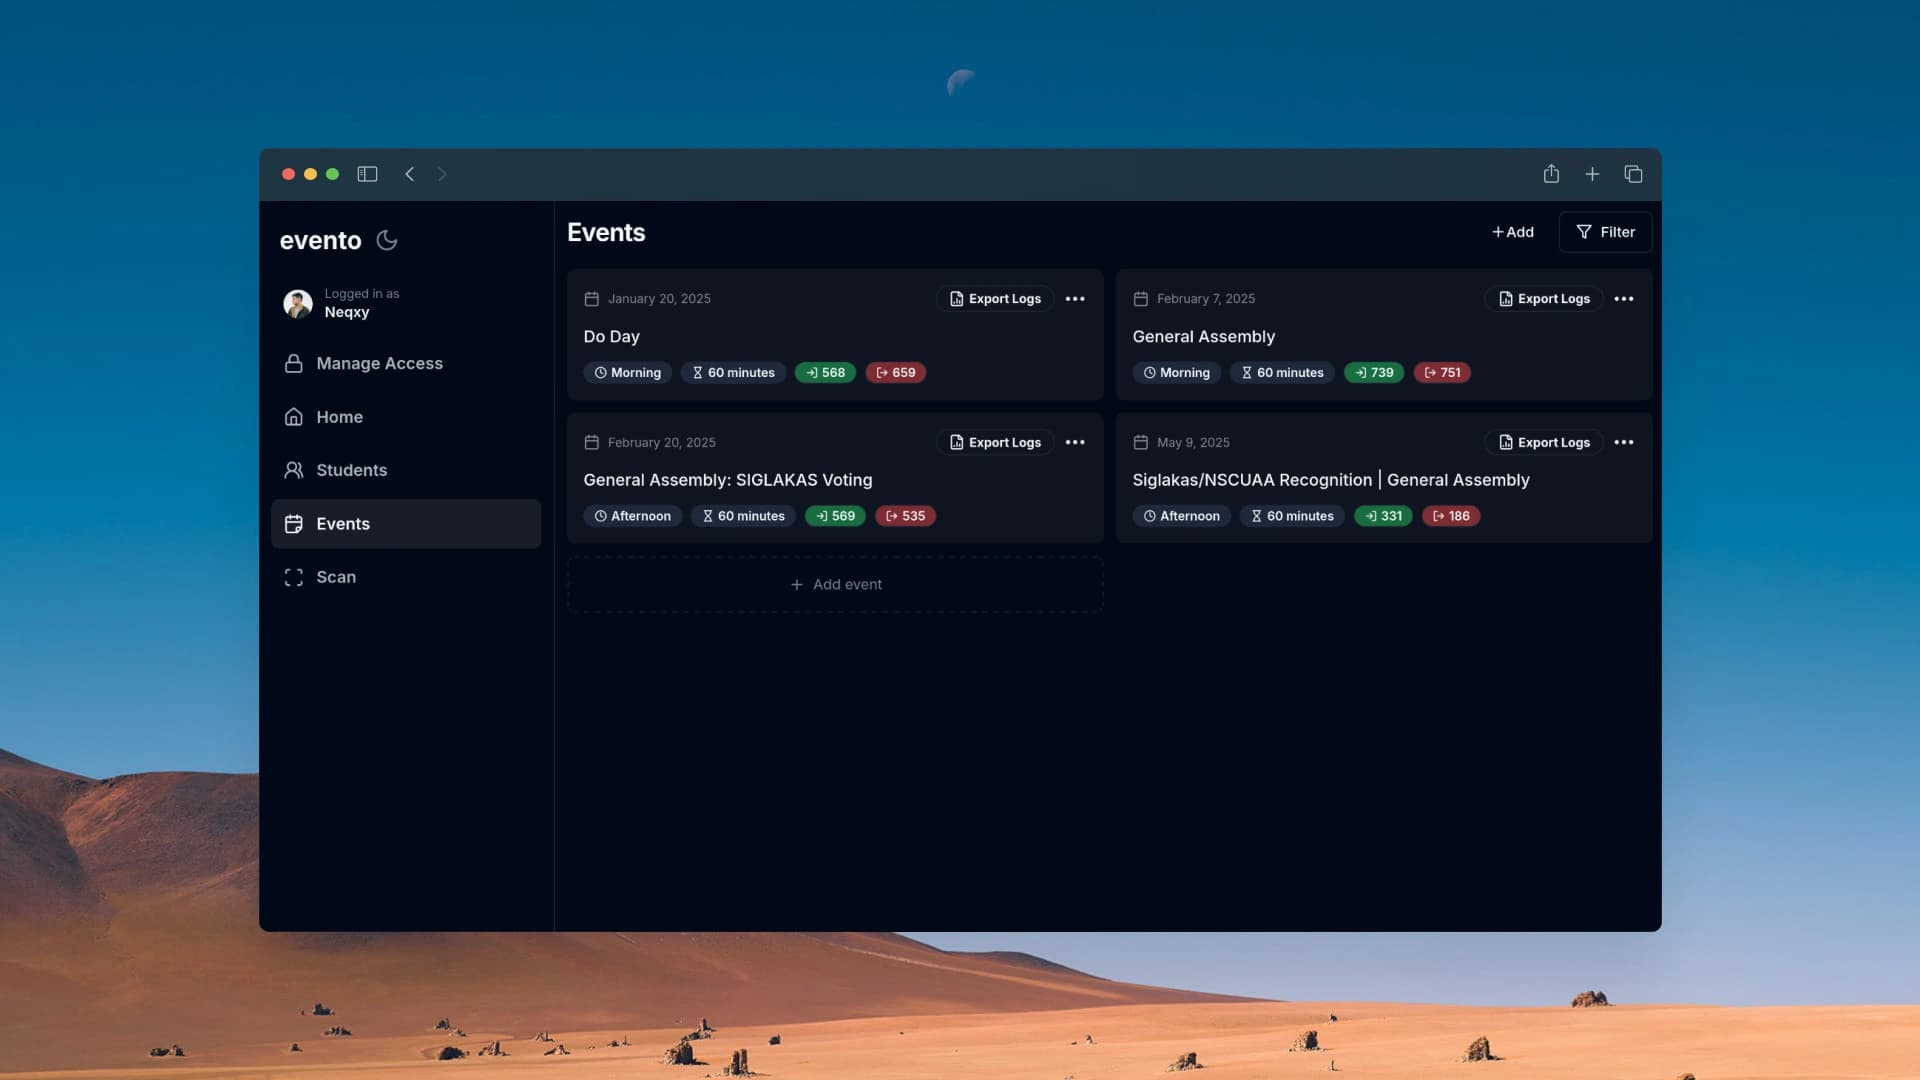Expand the SIGLAKAS Voting event ellipsis menu
Screen dimensions: 1920x1080
point(1075,442)
